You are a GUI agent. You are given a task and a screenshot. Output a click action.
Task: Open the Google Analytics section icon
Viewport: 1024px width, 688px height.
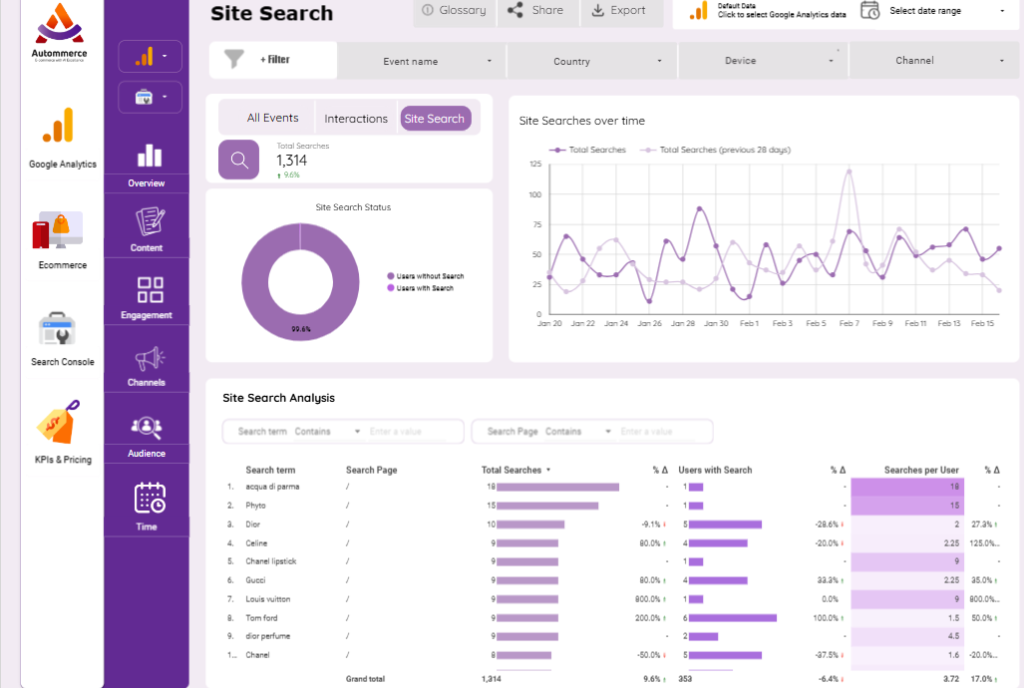tap(59, 125)
